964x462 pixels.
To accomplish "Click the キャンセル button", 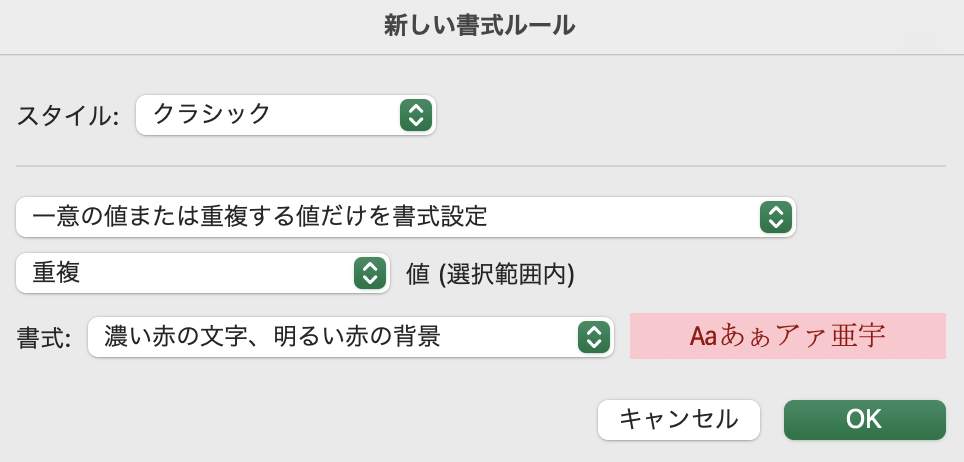I will (679, 420).
